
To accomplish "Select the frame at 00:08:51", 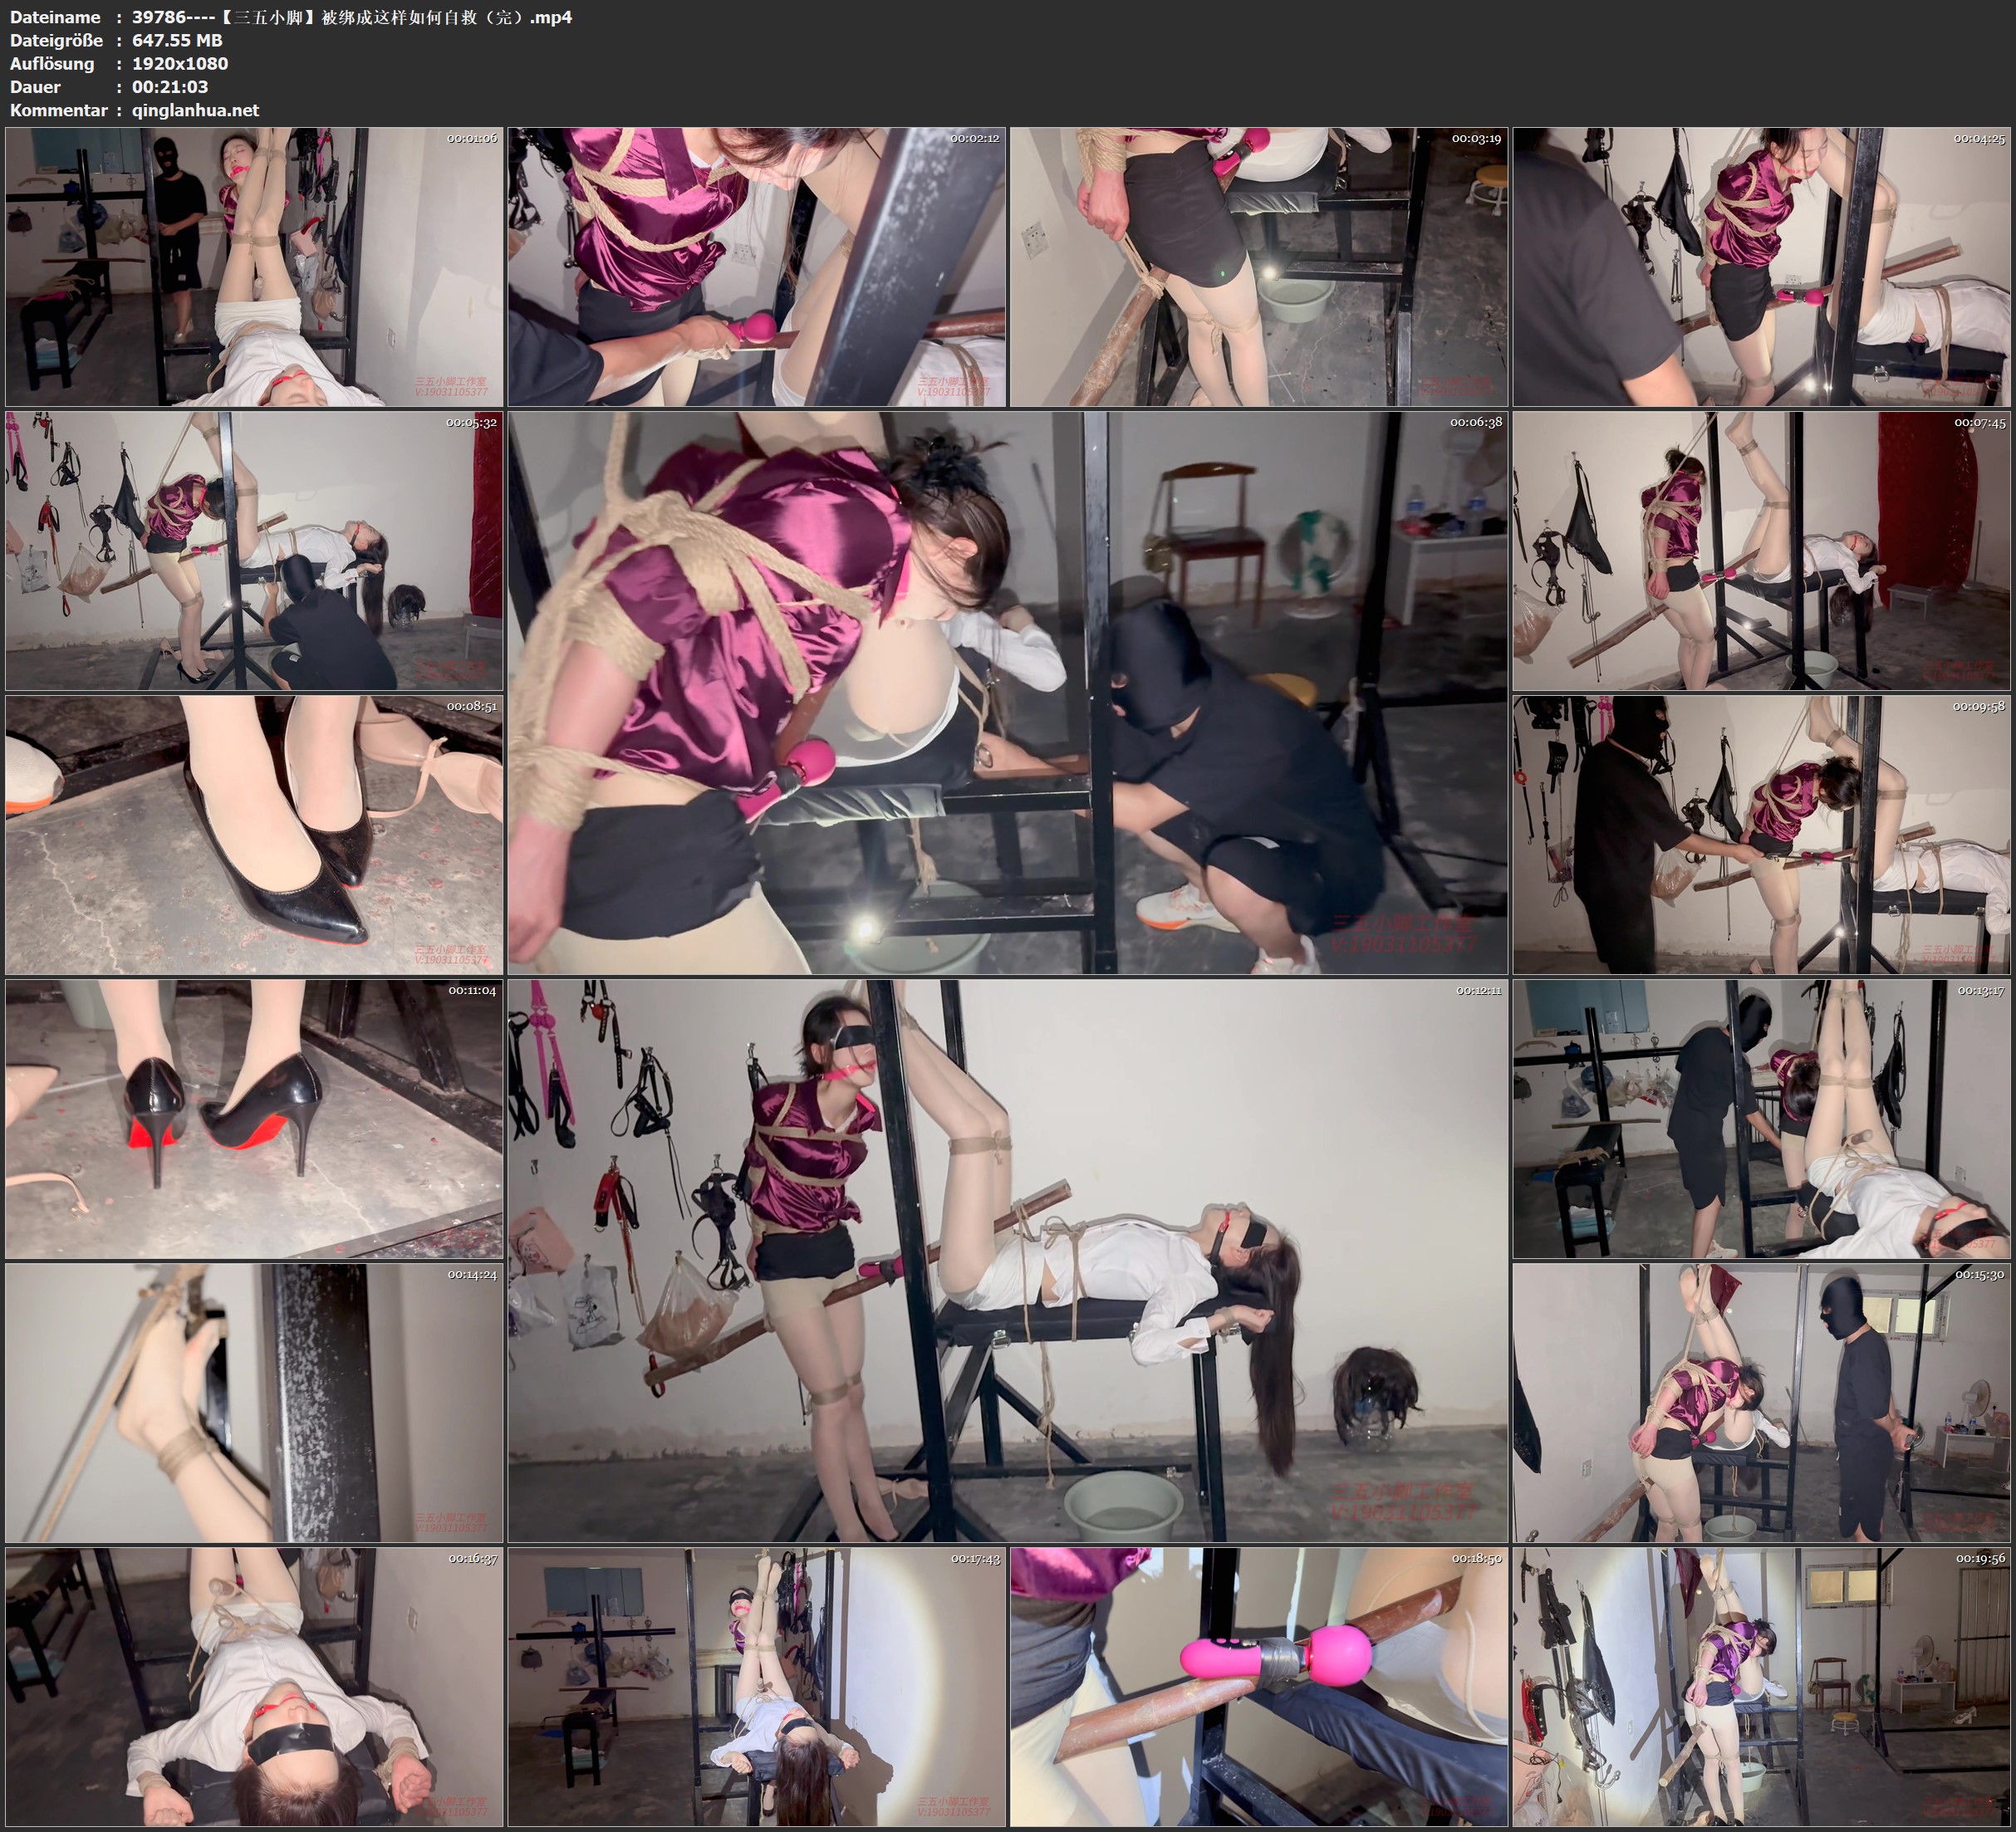I will pyautogui.click(x=254, y=835).
